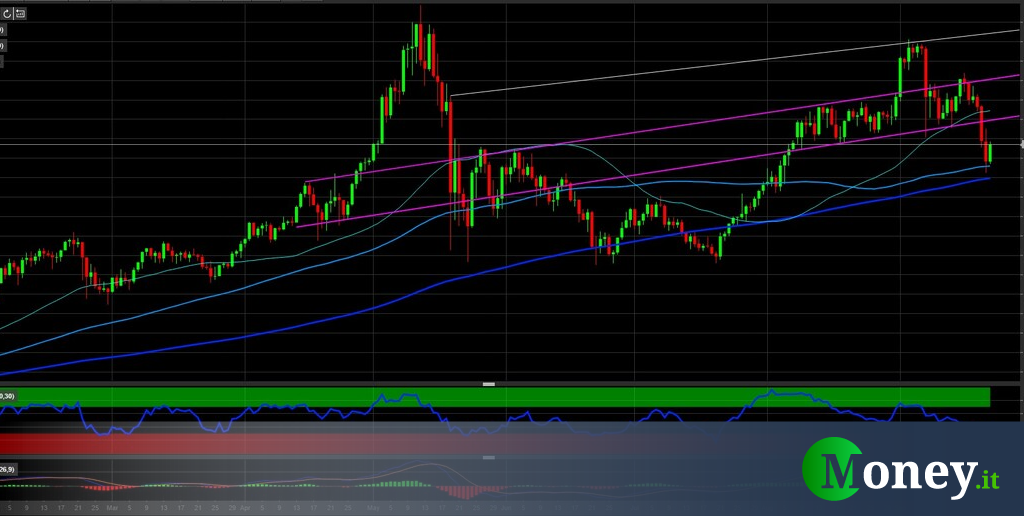Screen dimensions: 1024x516
Task: Click the price marker on the right edge
Action: (1020, 144)
